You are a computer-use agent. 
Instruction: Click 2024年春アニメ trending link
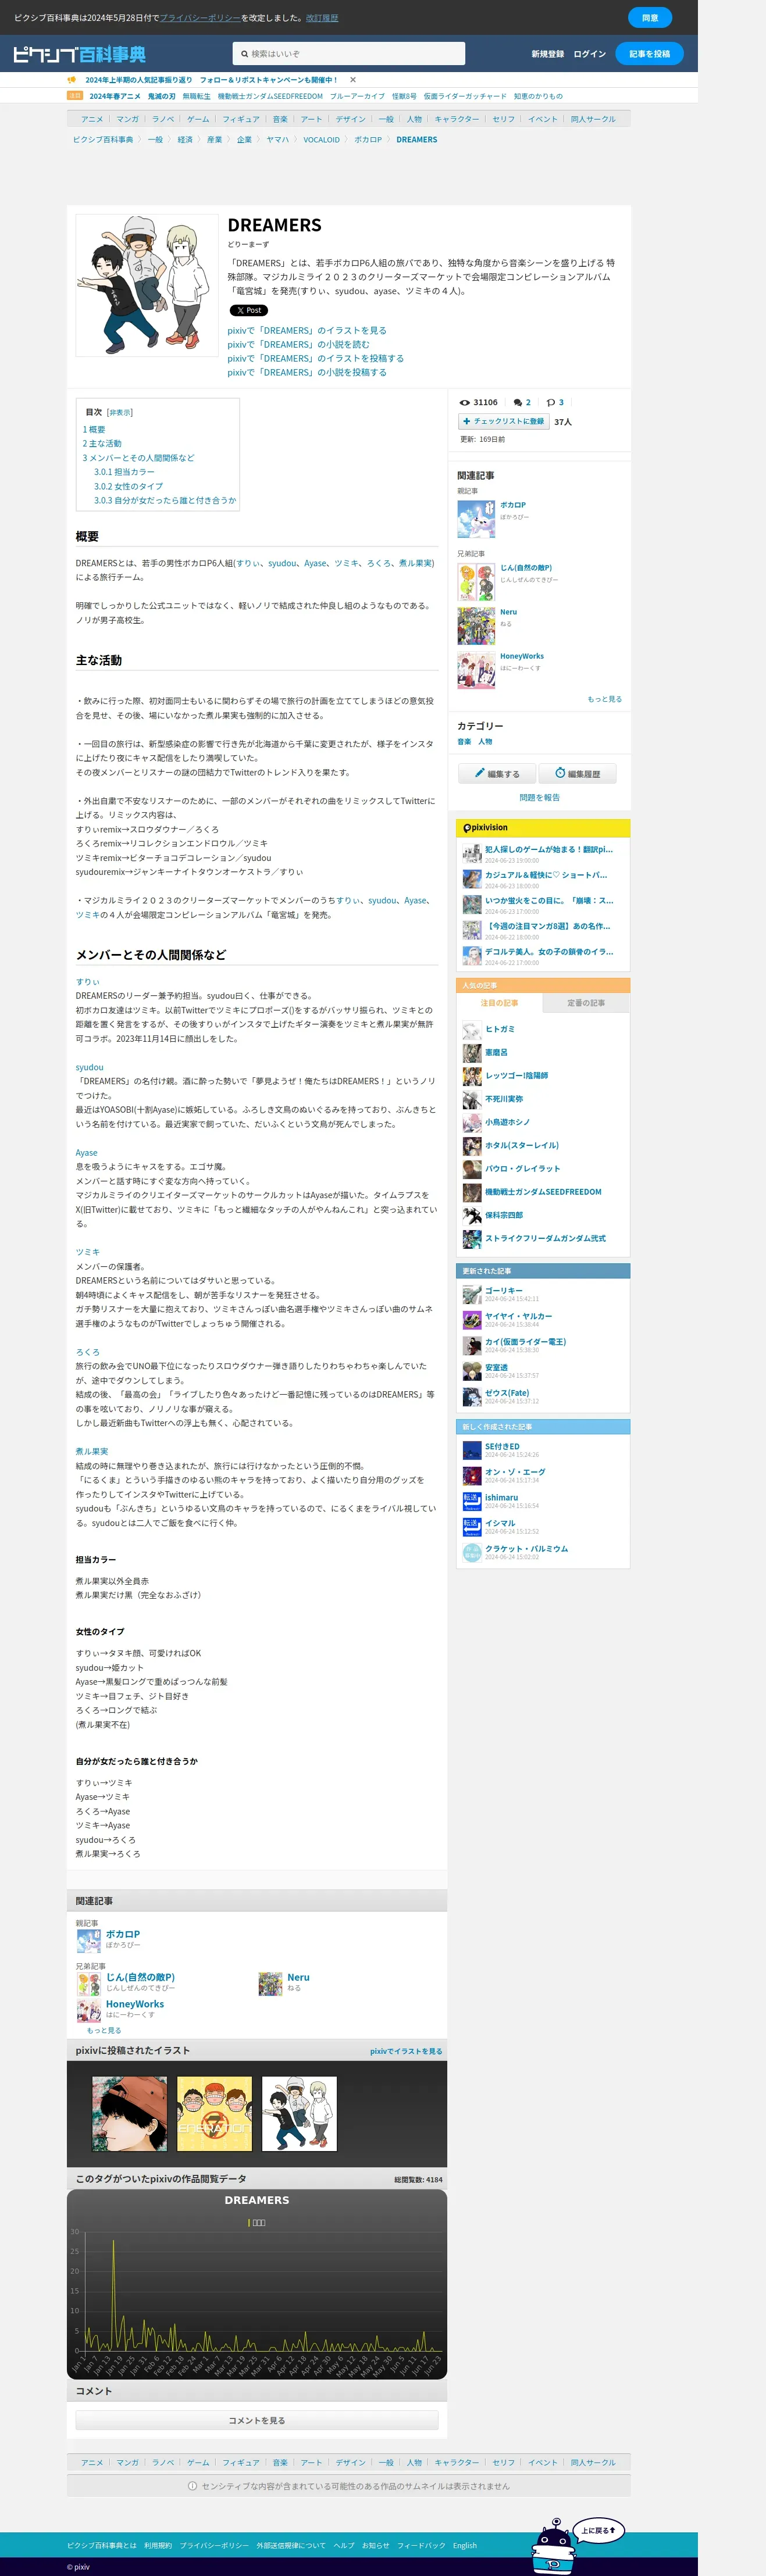click(x=115, y=96)
